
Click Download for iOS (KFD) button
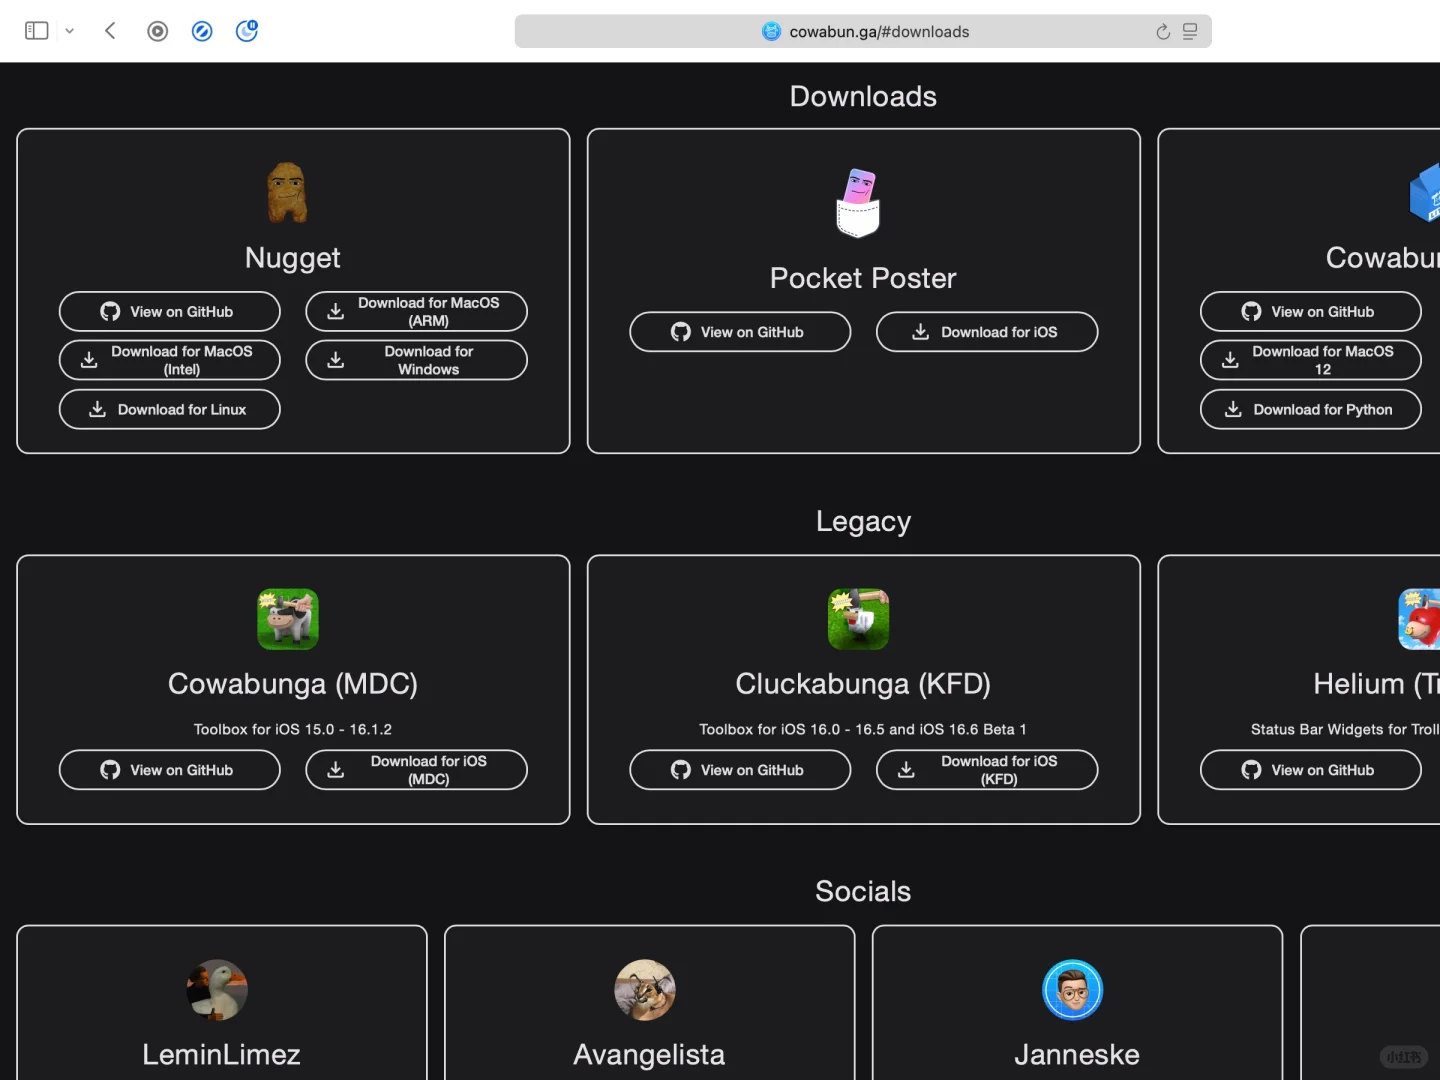pyautogui.click(x=987, y=770)
